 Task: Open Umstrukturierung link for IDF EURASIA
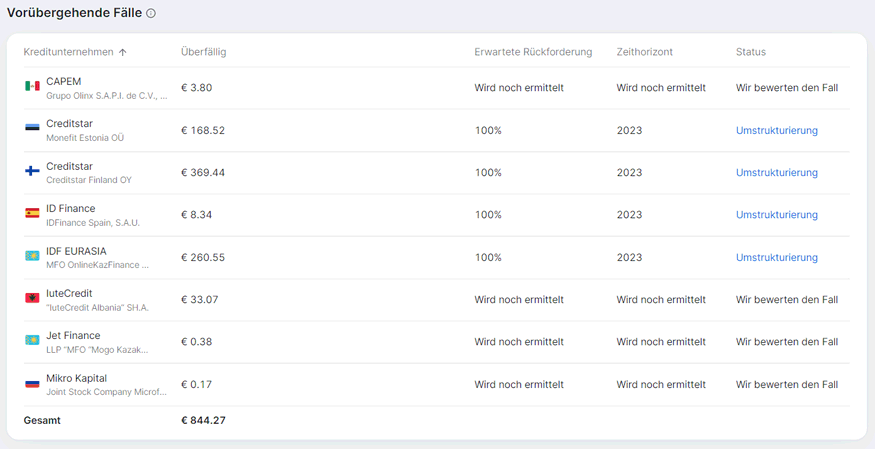777,257
